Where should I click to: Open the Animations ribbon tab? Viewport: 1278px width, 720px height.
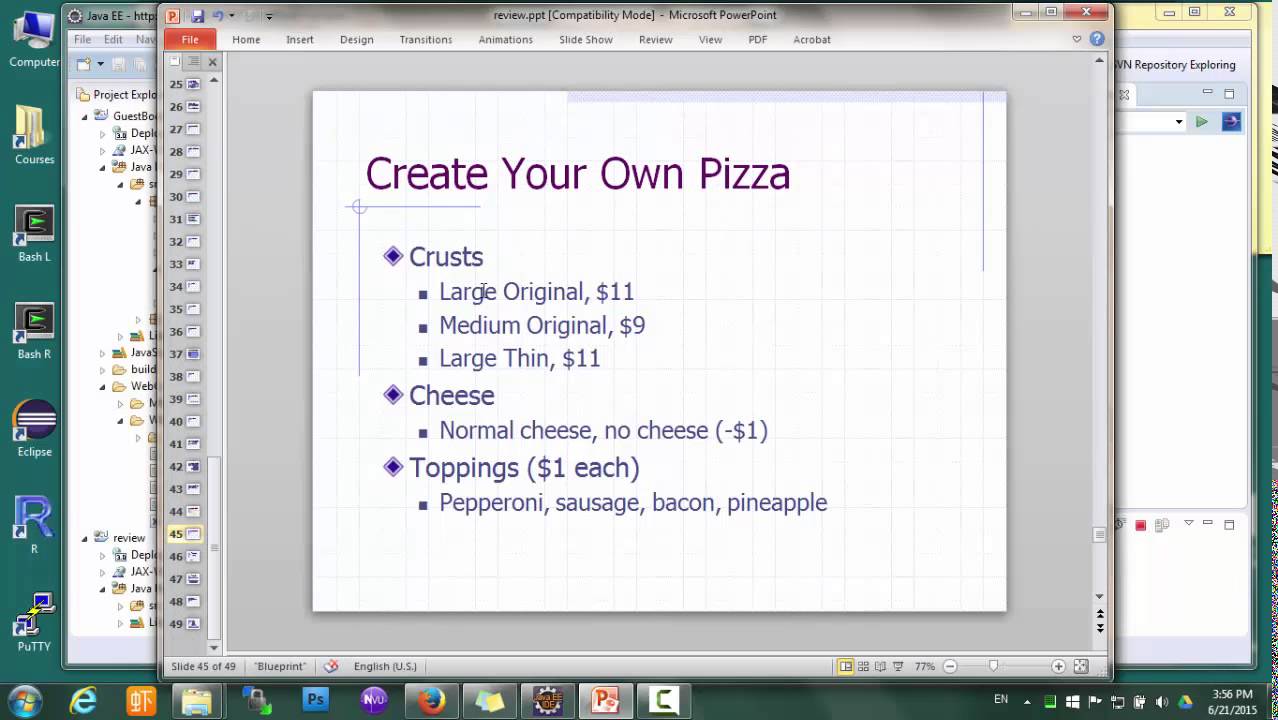tap(505, 39)
